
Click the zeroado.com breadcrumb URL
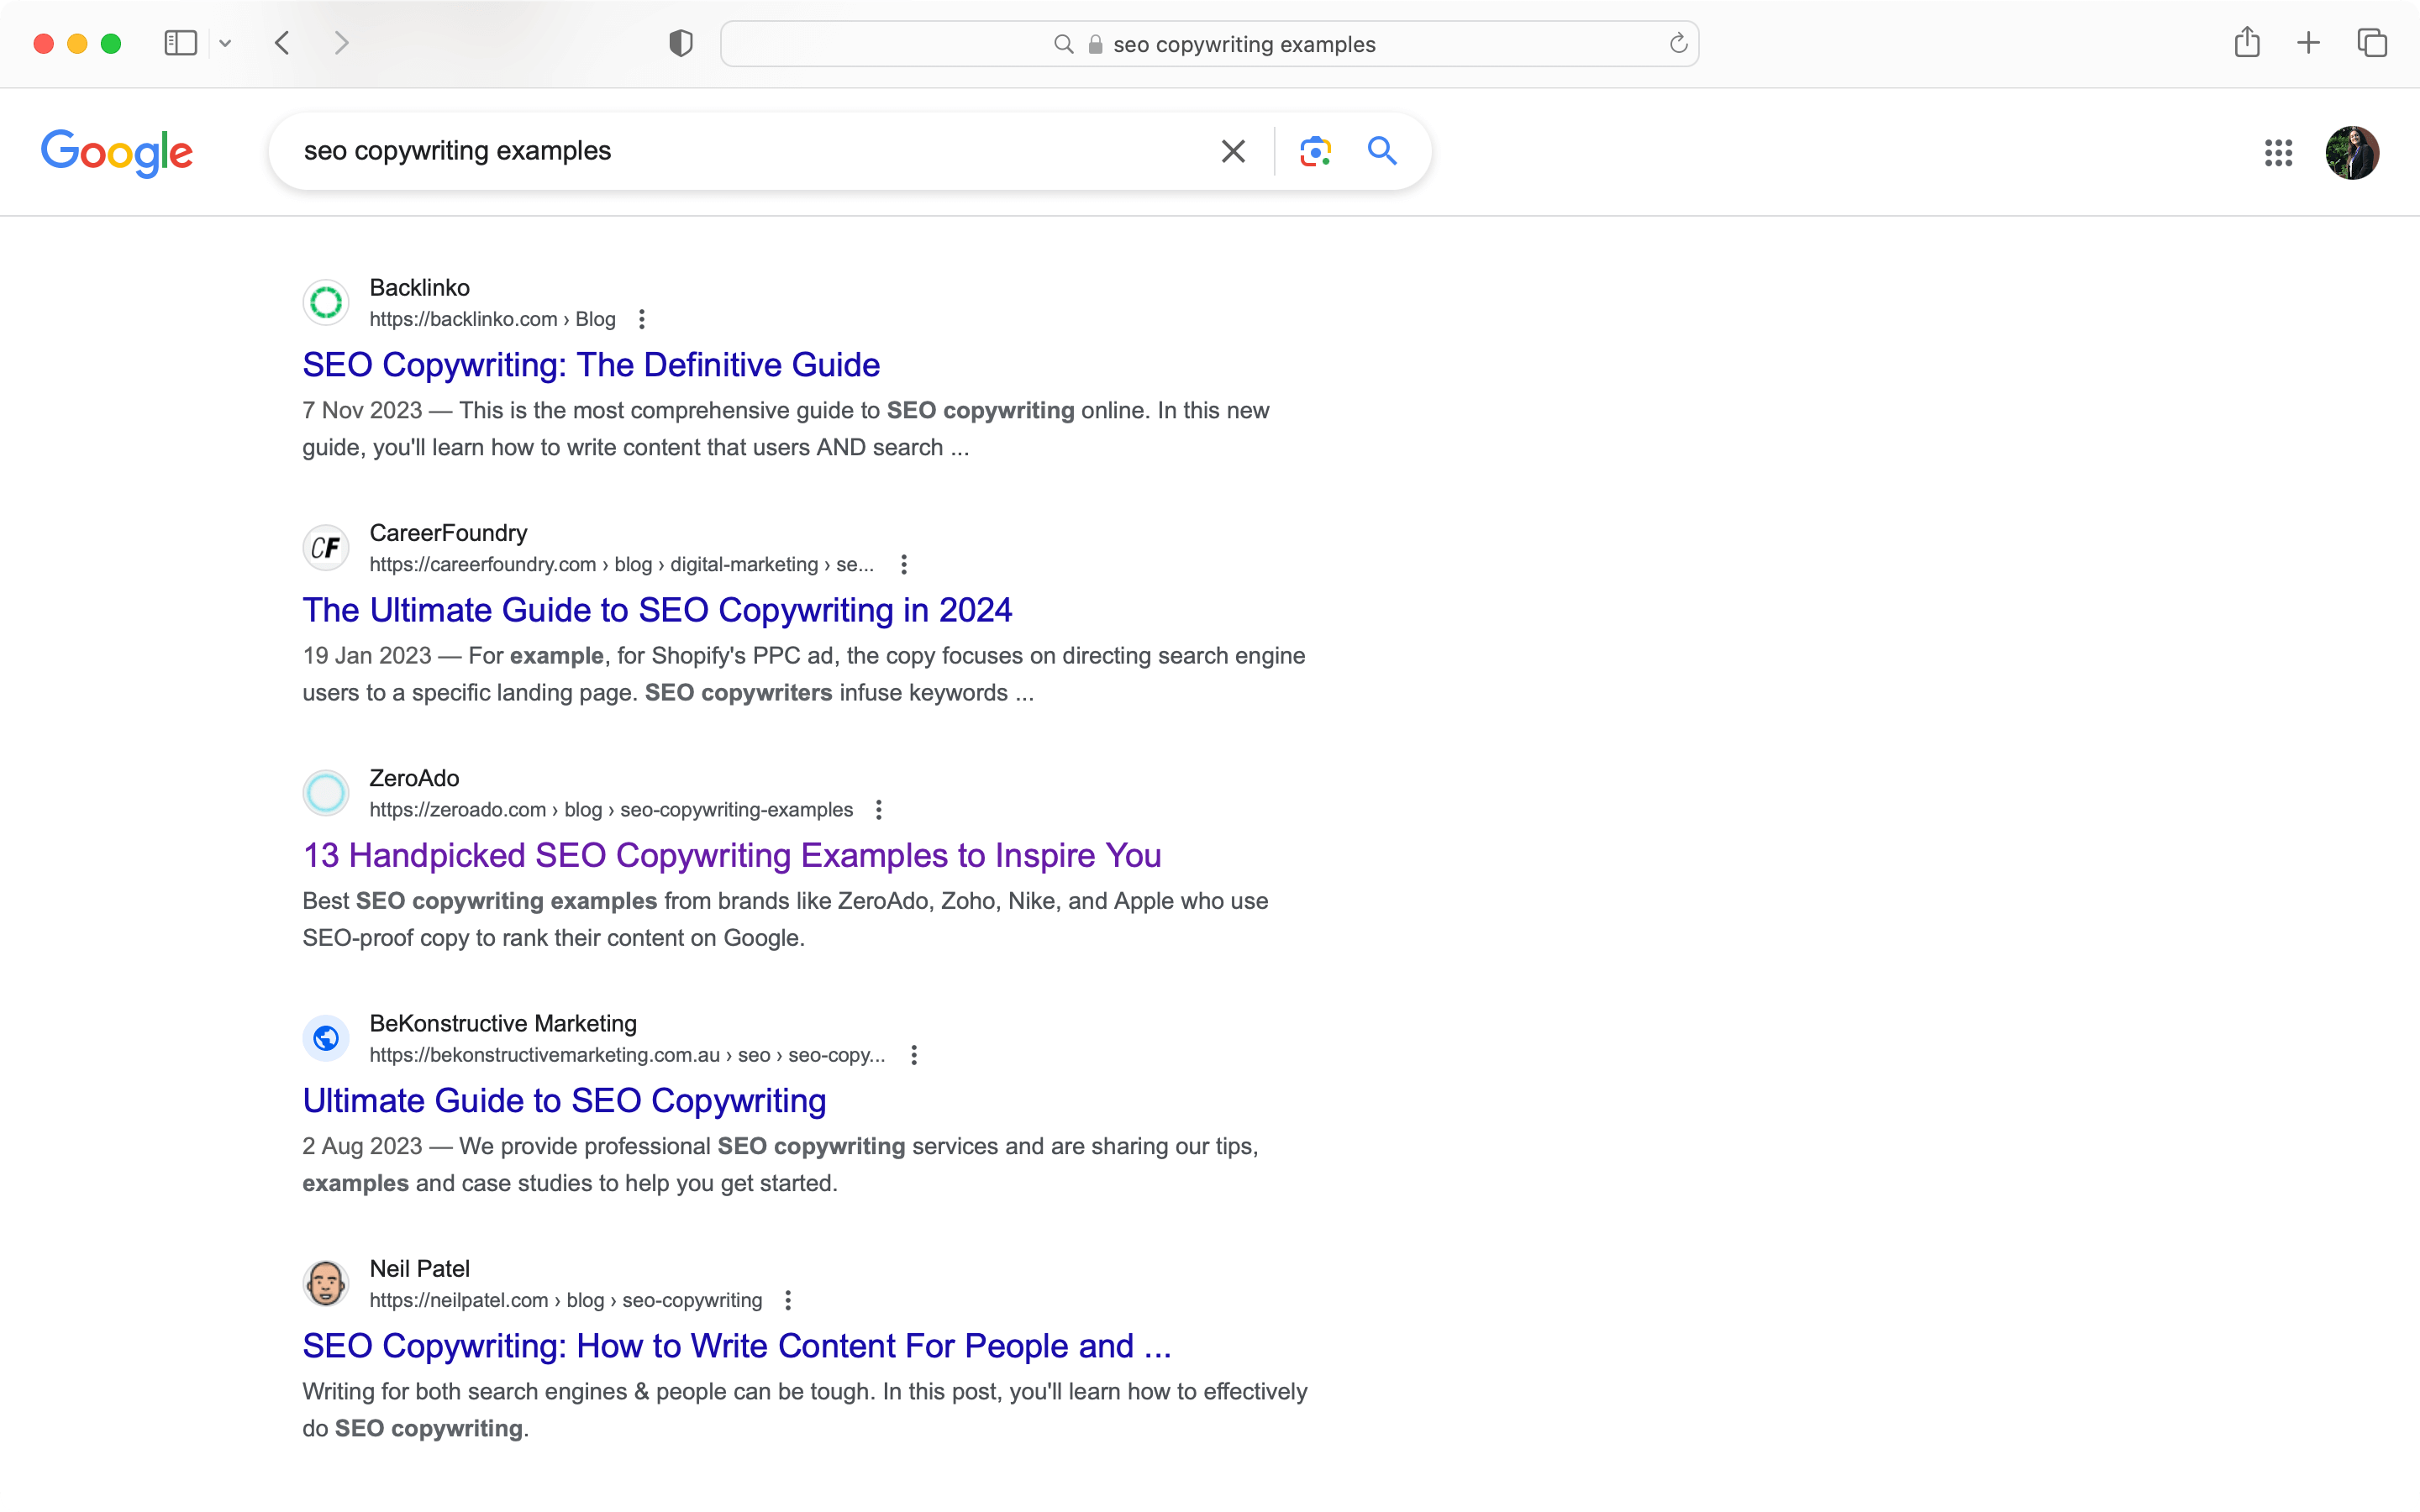click(611, 809)
